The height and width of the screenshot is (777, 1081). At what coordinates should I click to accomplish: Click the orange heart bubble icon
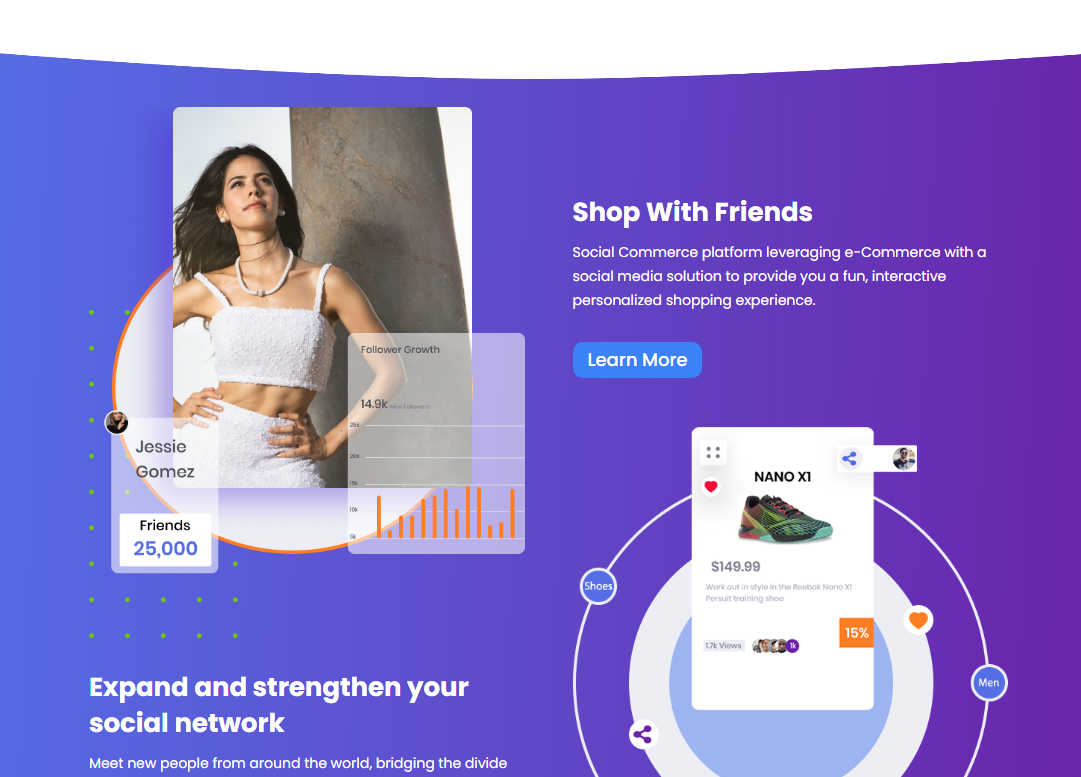(918, 620)
